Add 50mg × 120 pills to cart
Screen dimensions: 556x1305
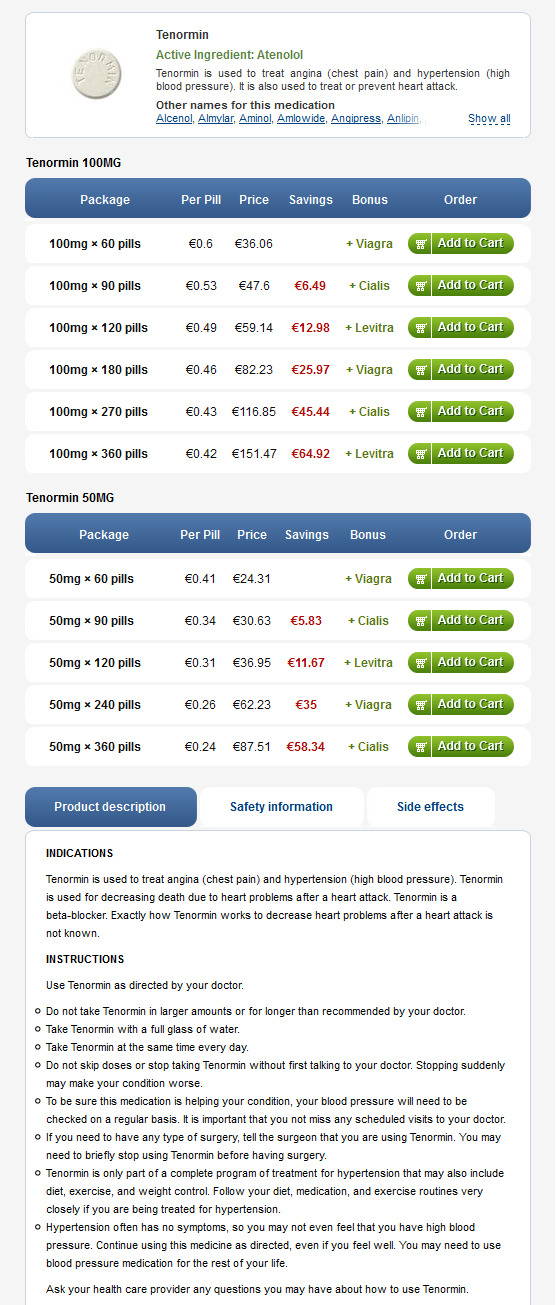(461, 662)
